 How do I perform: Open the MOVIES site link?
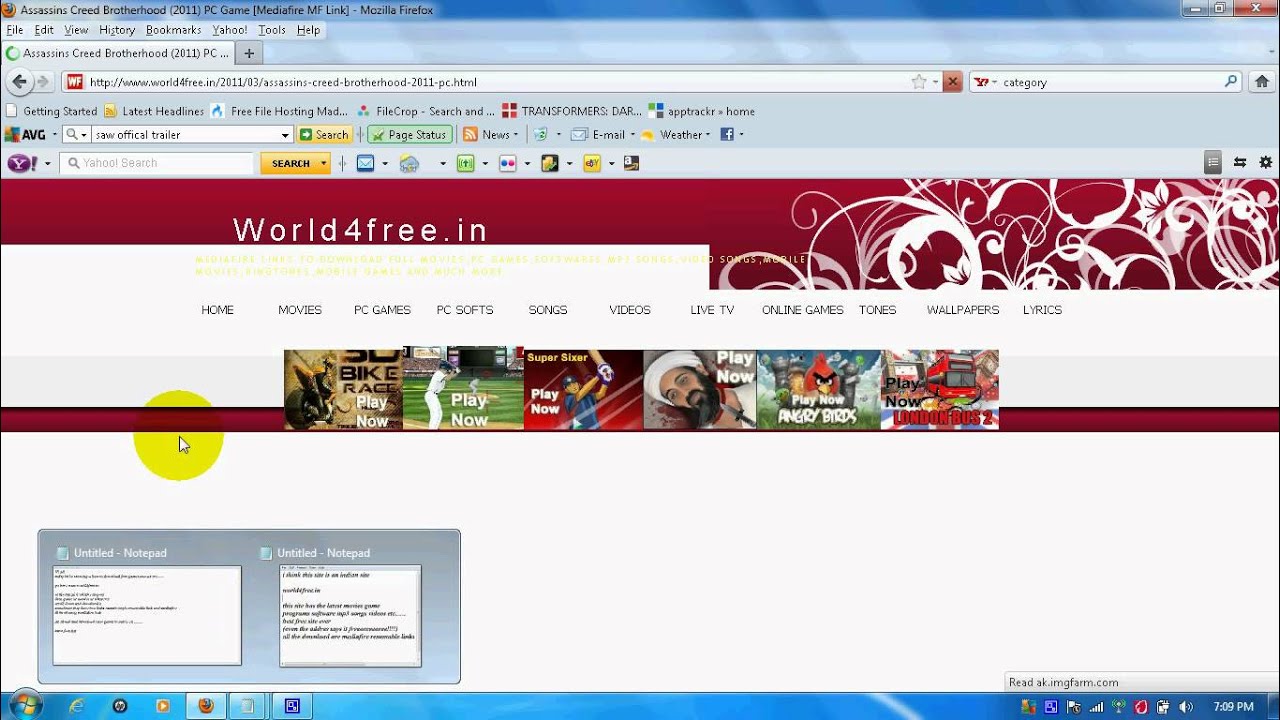(300, 310)
